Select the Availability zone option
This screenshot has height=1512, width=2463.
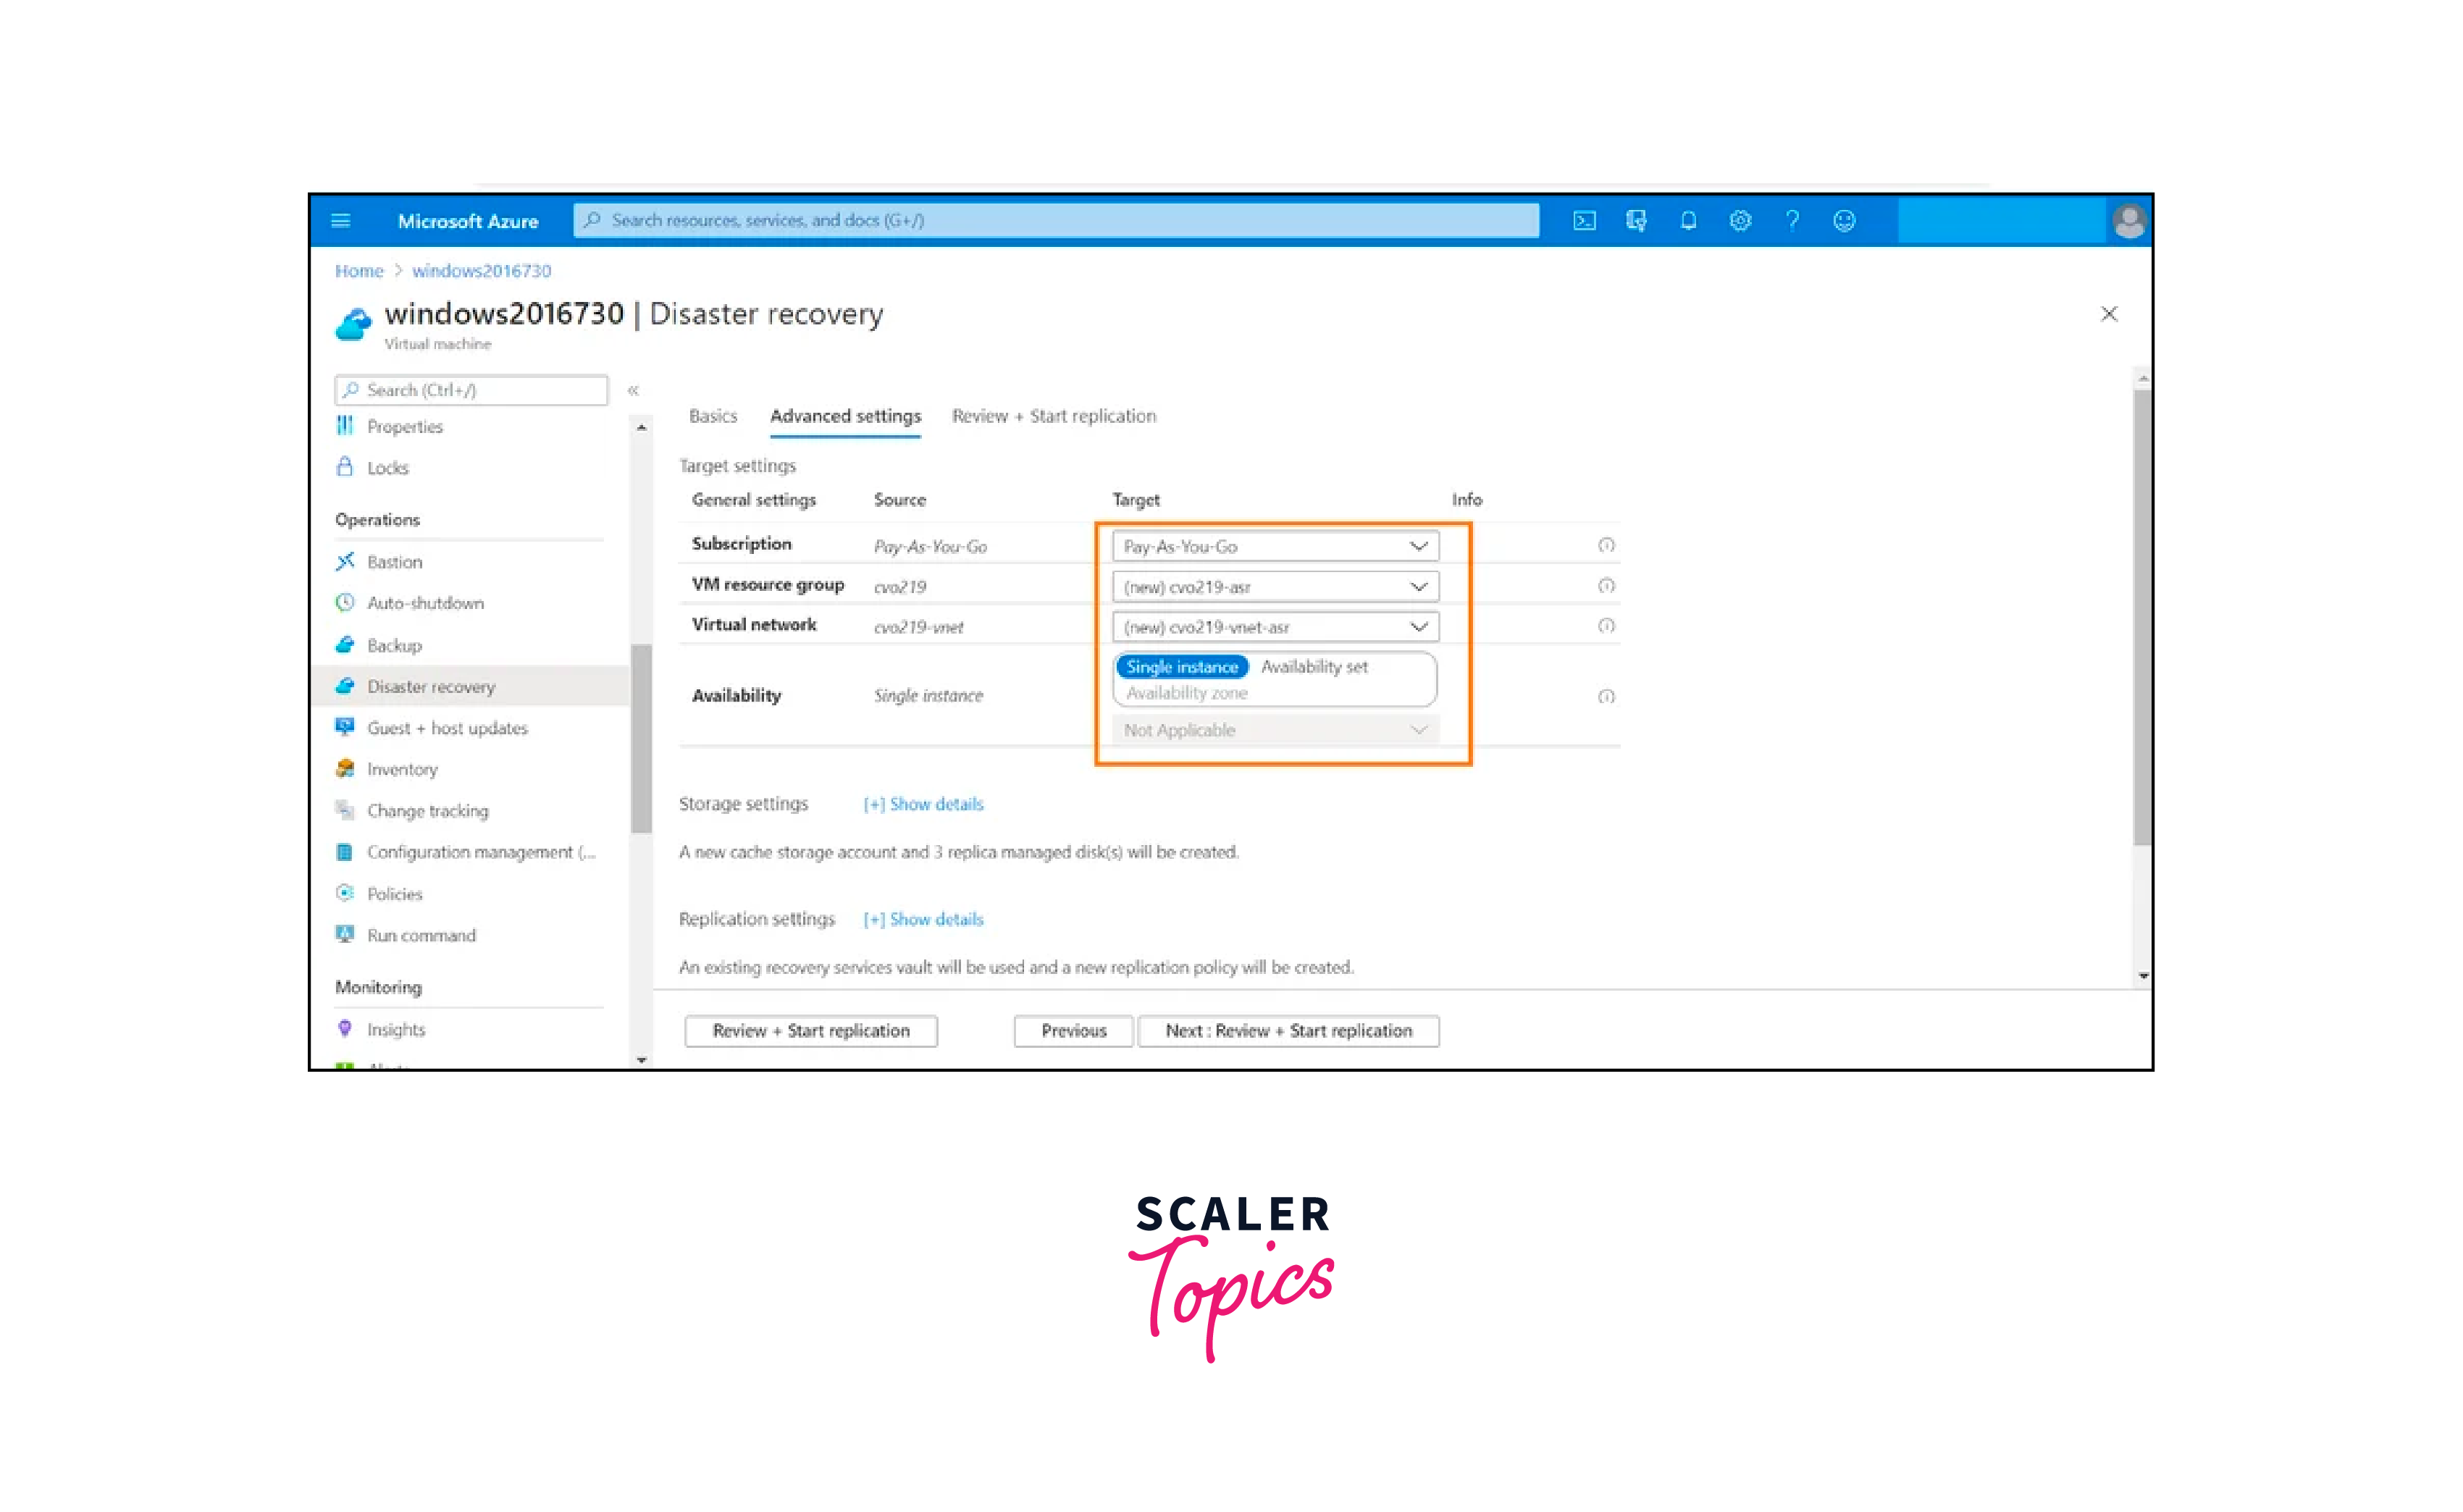tap(1186, 693)
